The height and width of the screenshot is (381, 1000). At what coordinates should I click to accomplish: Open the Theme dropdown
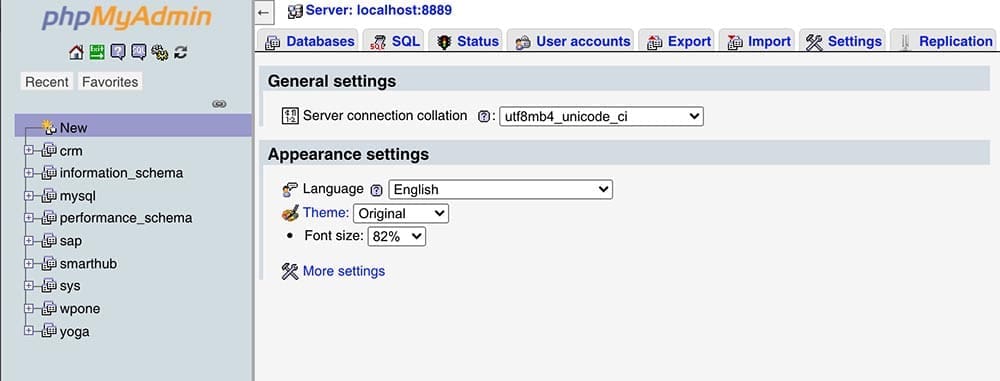[x=401, y=213]
